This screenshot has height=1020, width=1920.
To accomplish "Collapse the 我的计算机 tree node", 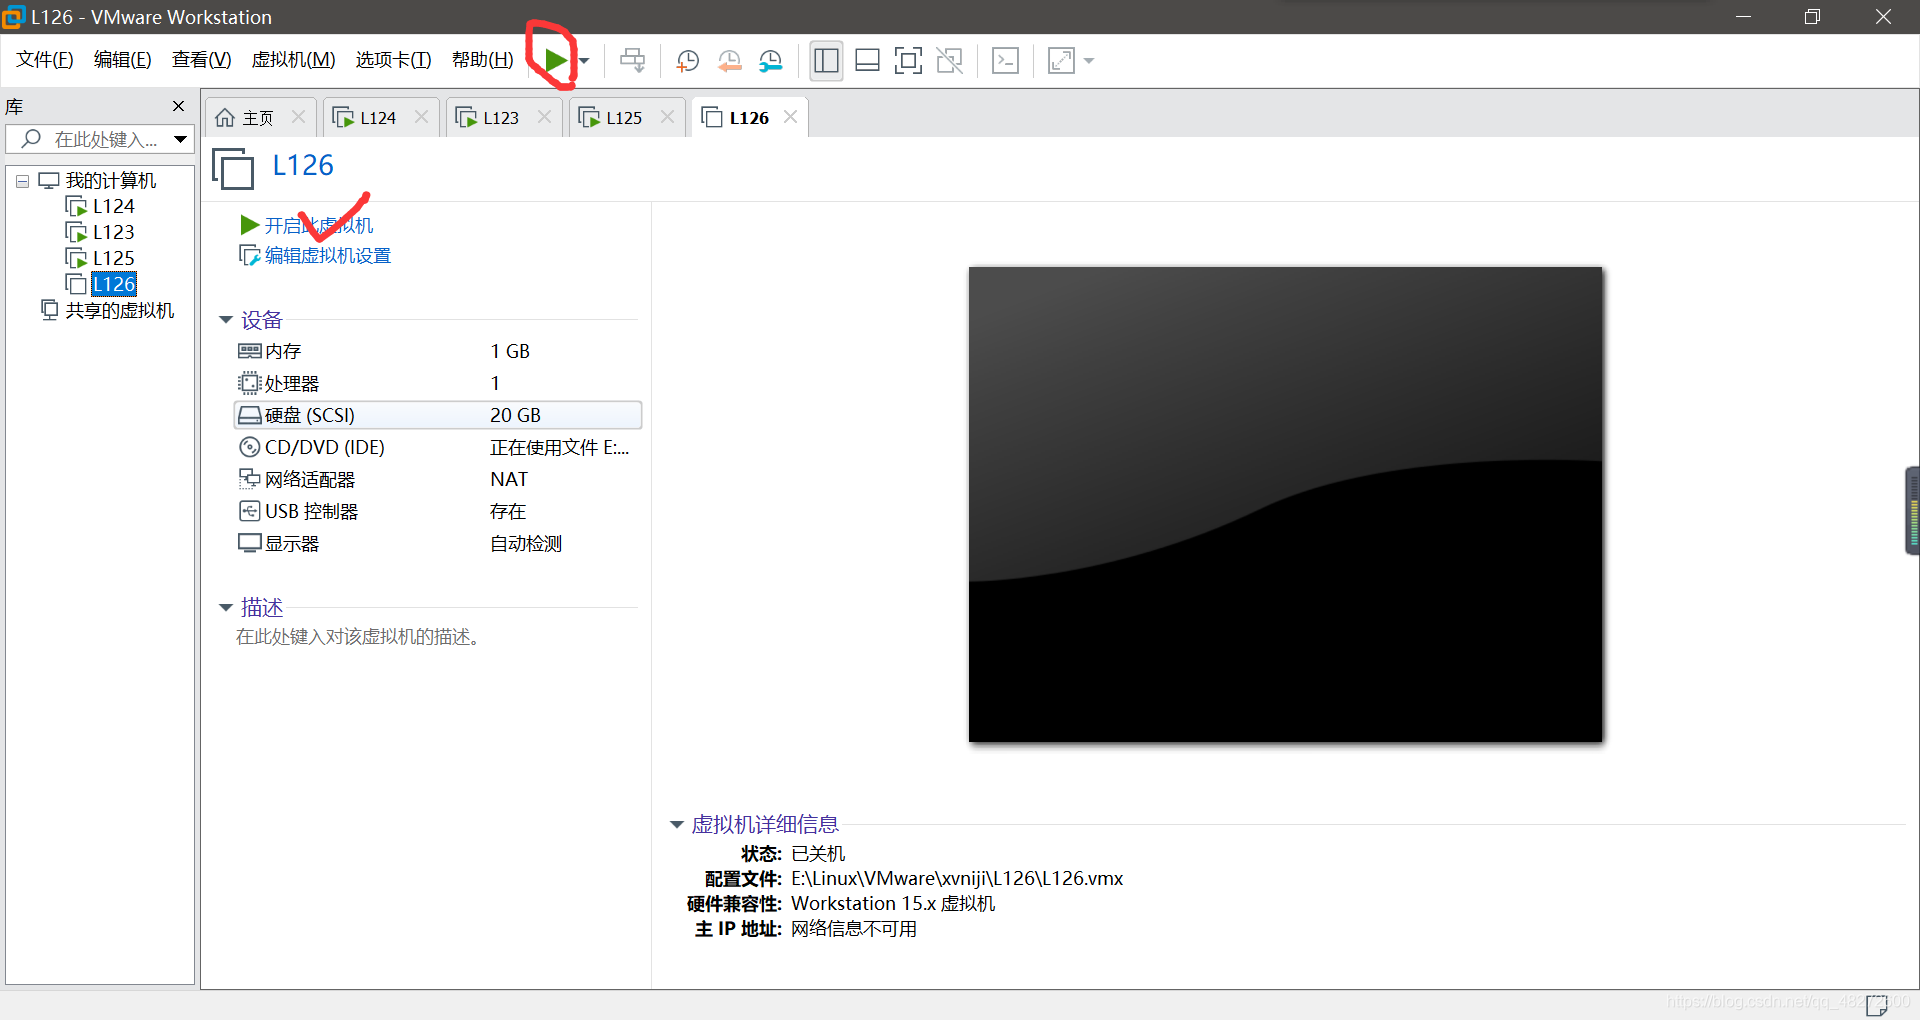I will click(22, 181).
